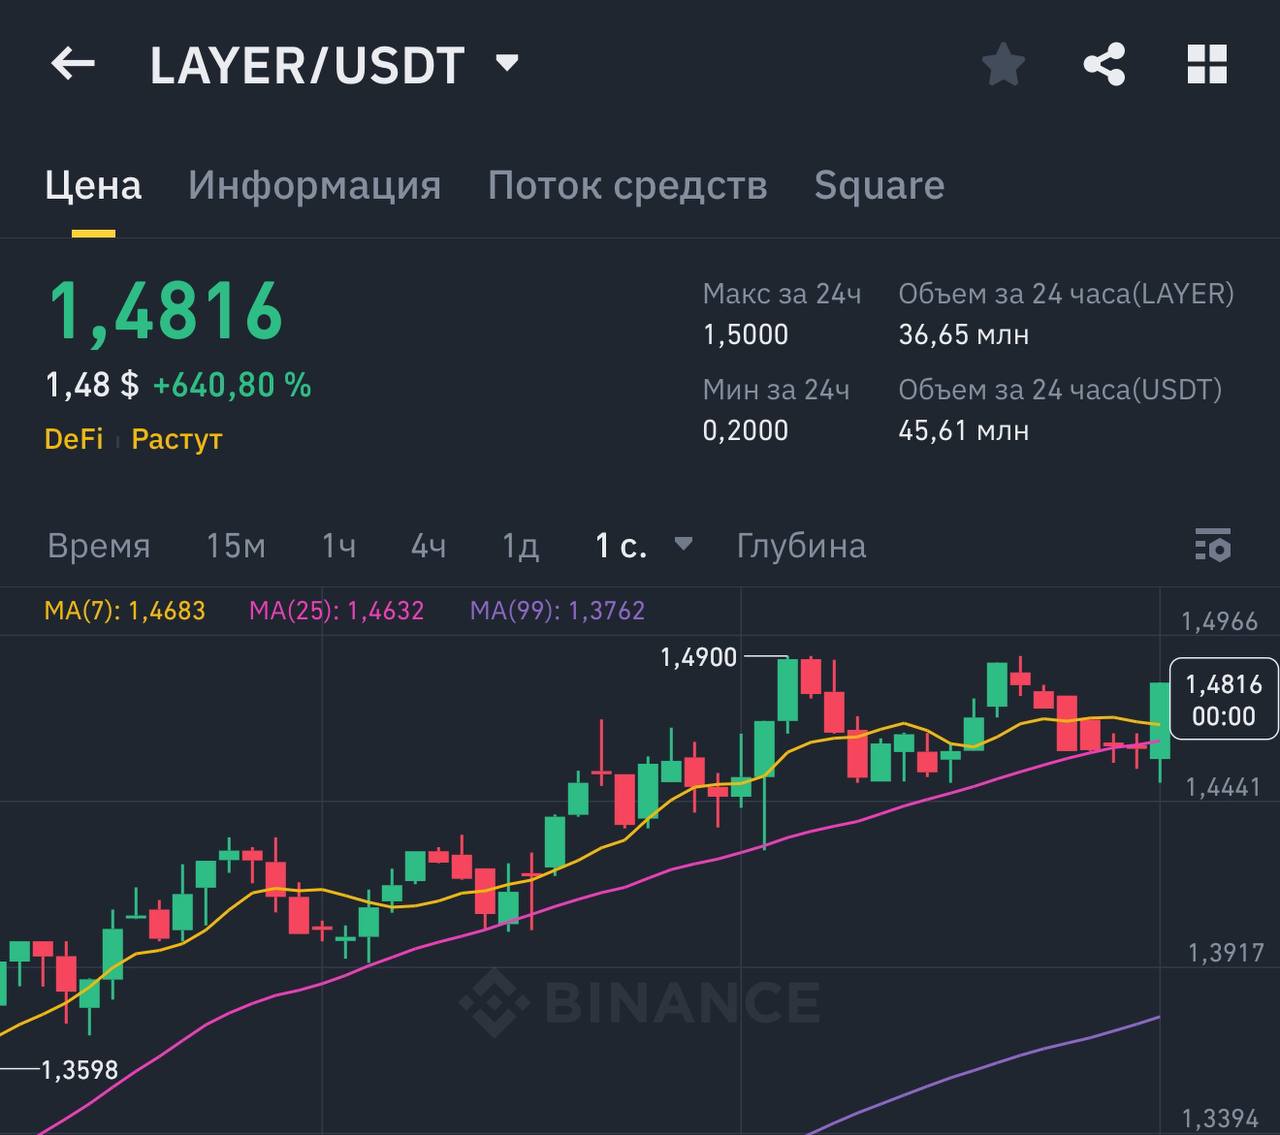Tap the Растут tag

(177, 439)
